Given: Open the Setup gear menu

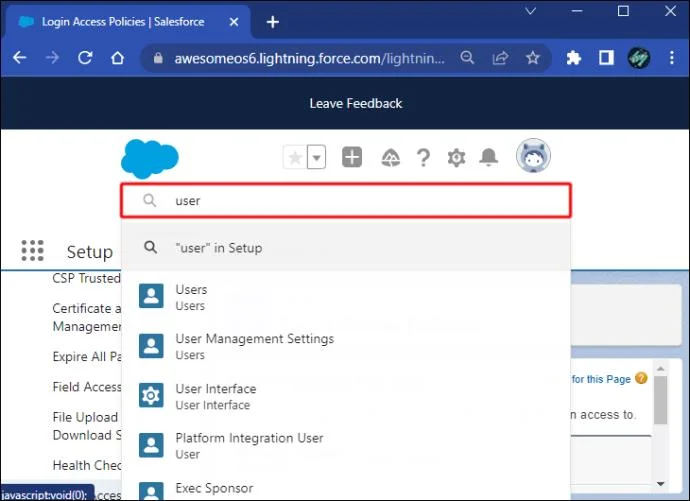Looking at the screenshot, I should click(456, 157).
